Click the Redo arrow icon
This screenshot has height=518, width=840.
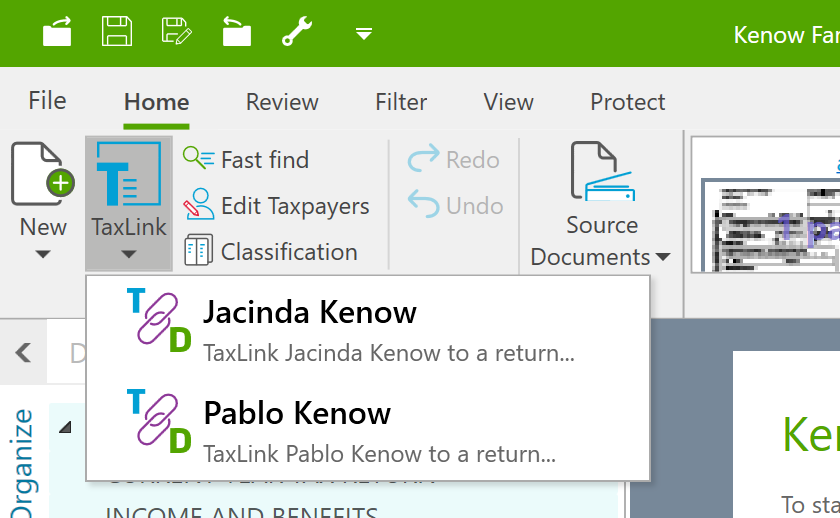tap(423, 158)
